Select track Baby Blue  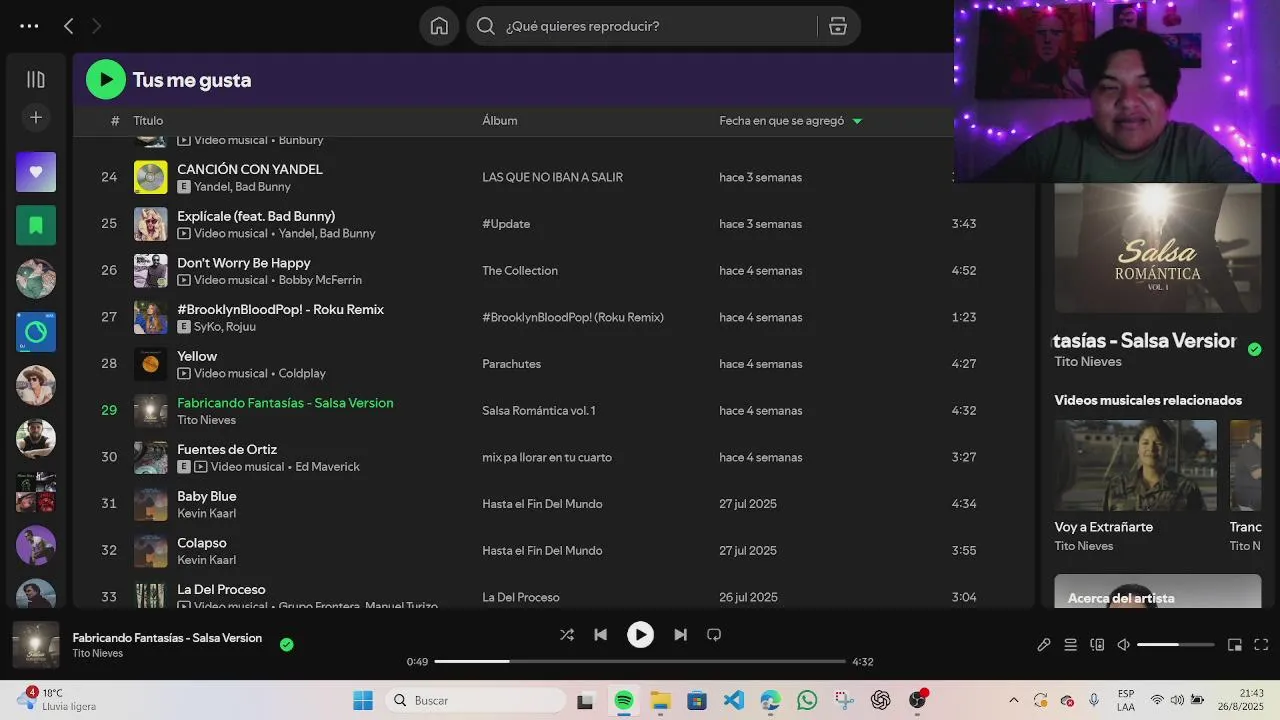[x=207, y=496]
